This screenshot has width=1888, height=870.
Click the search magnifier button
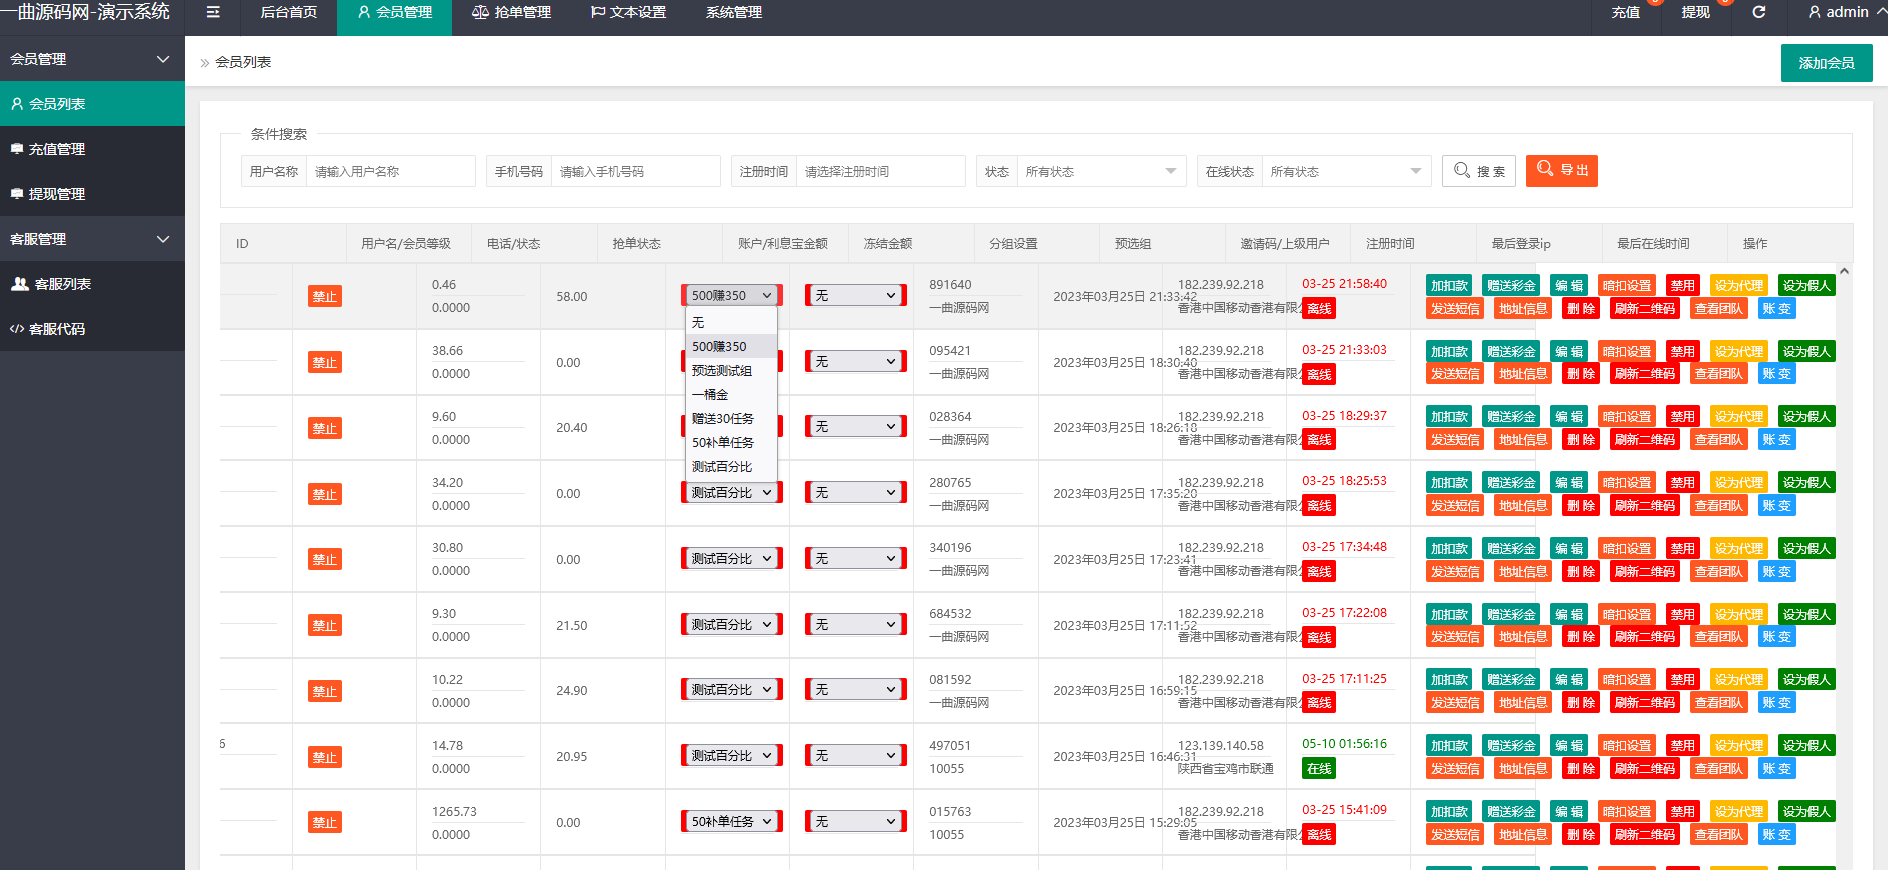point(1479,171)
